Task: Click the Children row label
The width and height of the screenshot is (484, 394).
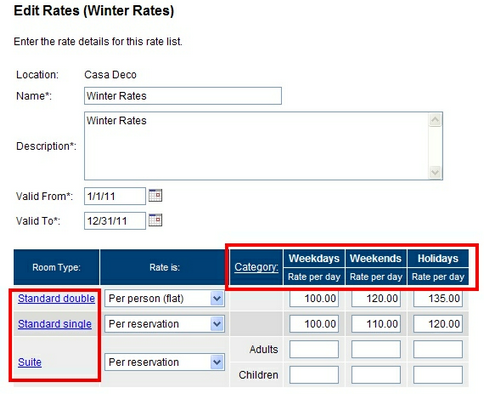Action: (x=258, y=375)
